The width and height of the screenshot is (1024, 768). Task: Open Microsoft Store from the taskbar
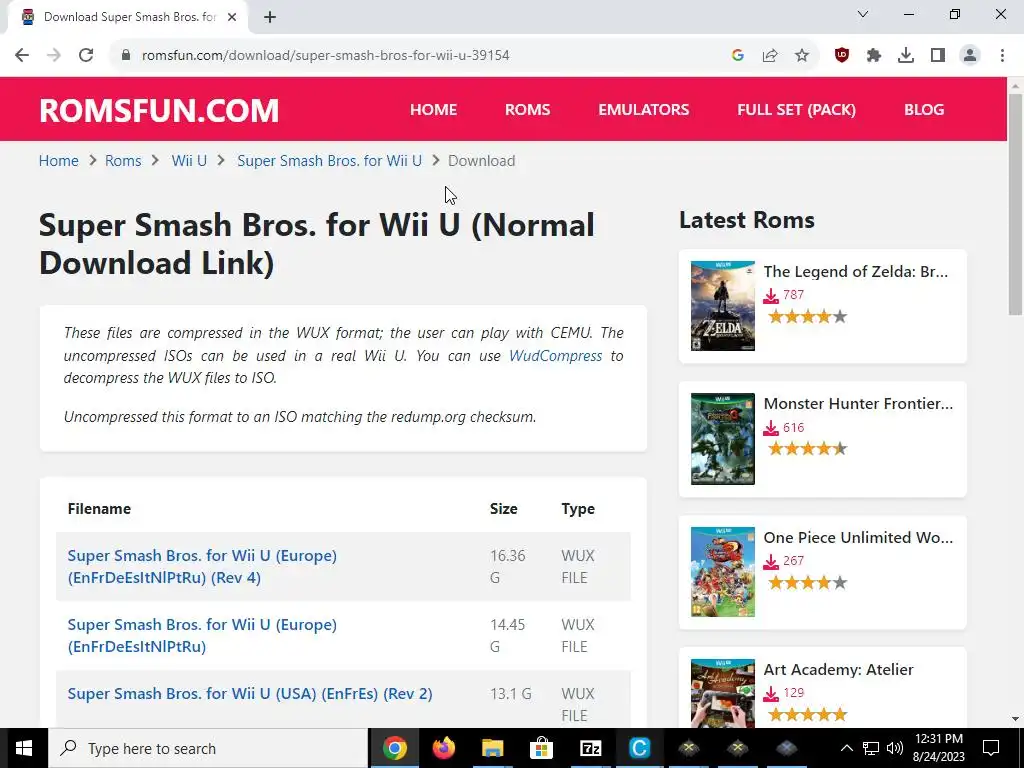[x=541, y=748]
